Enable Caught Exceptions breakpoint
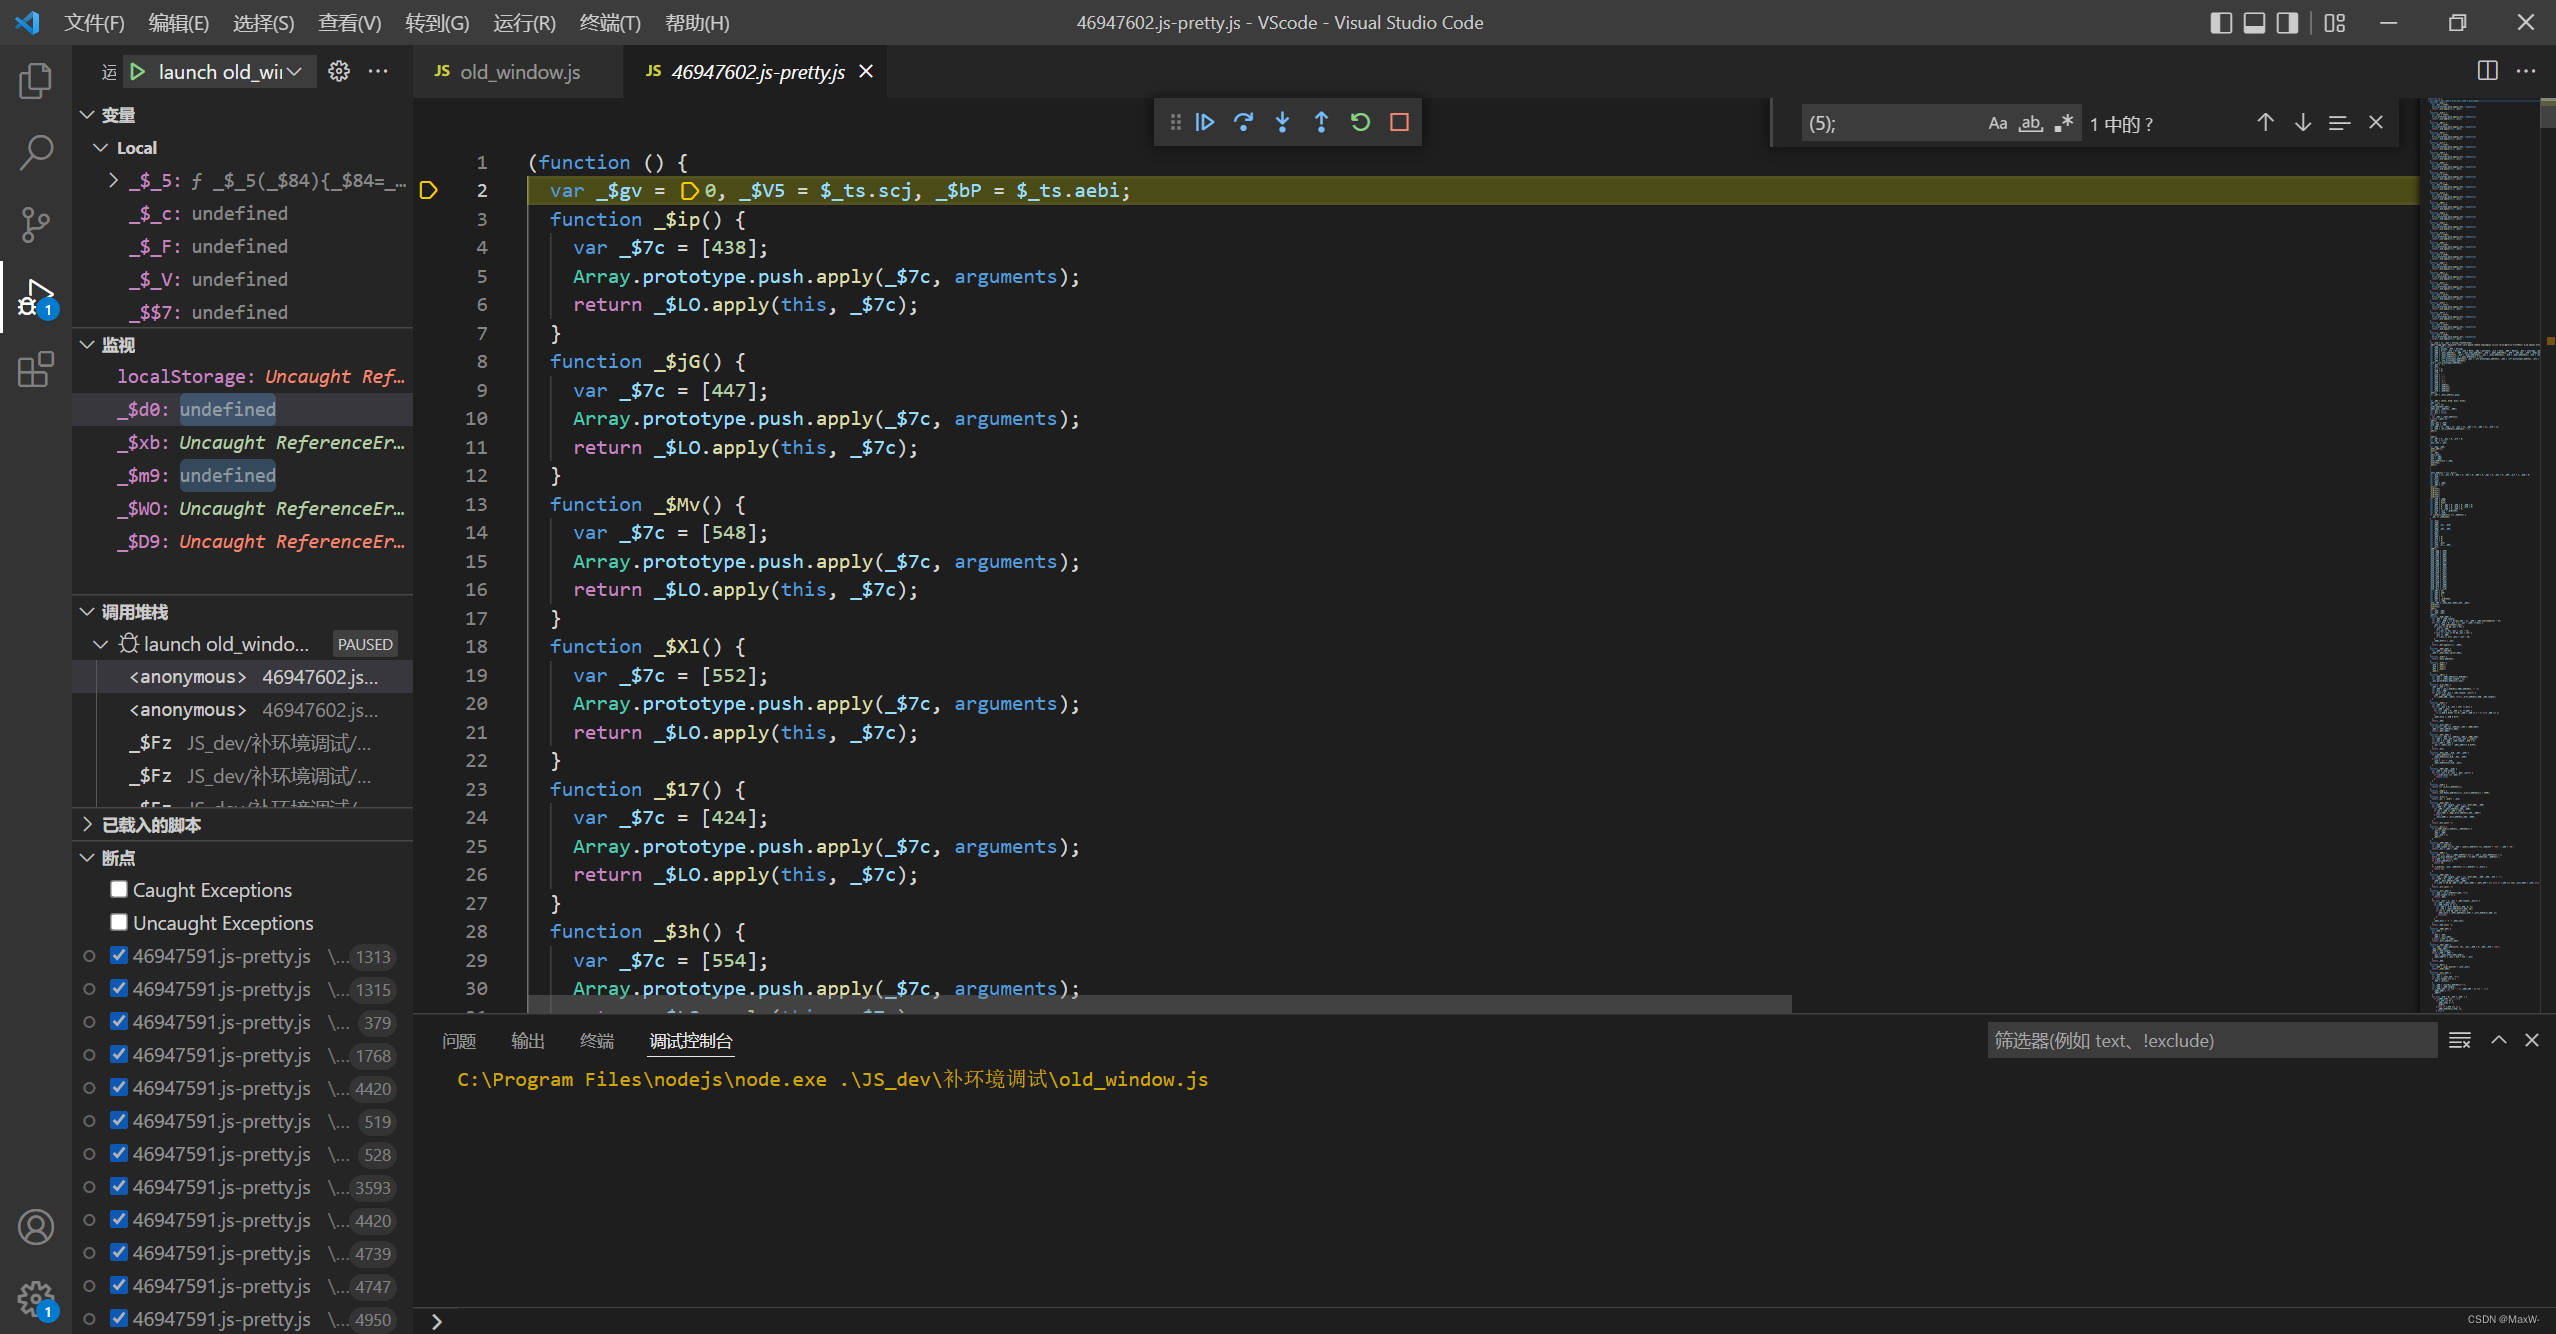 click(x=119, y=889)
